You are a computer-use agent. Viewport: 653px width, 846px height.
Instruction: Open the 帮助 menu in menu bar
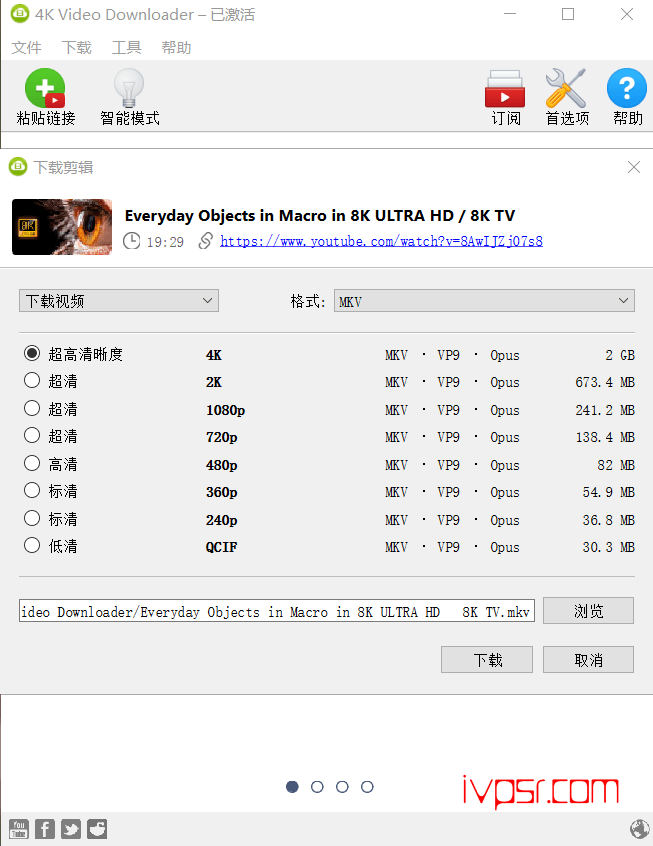click(x=176, y=47)
